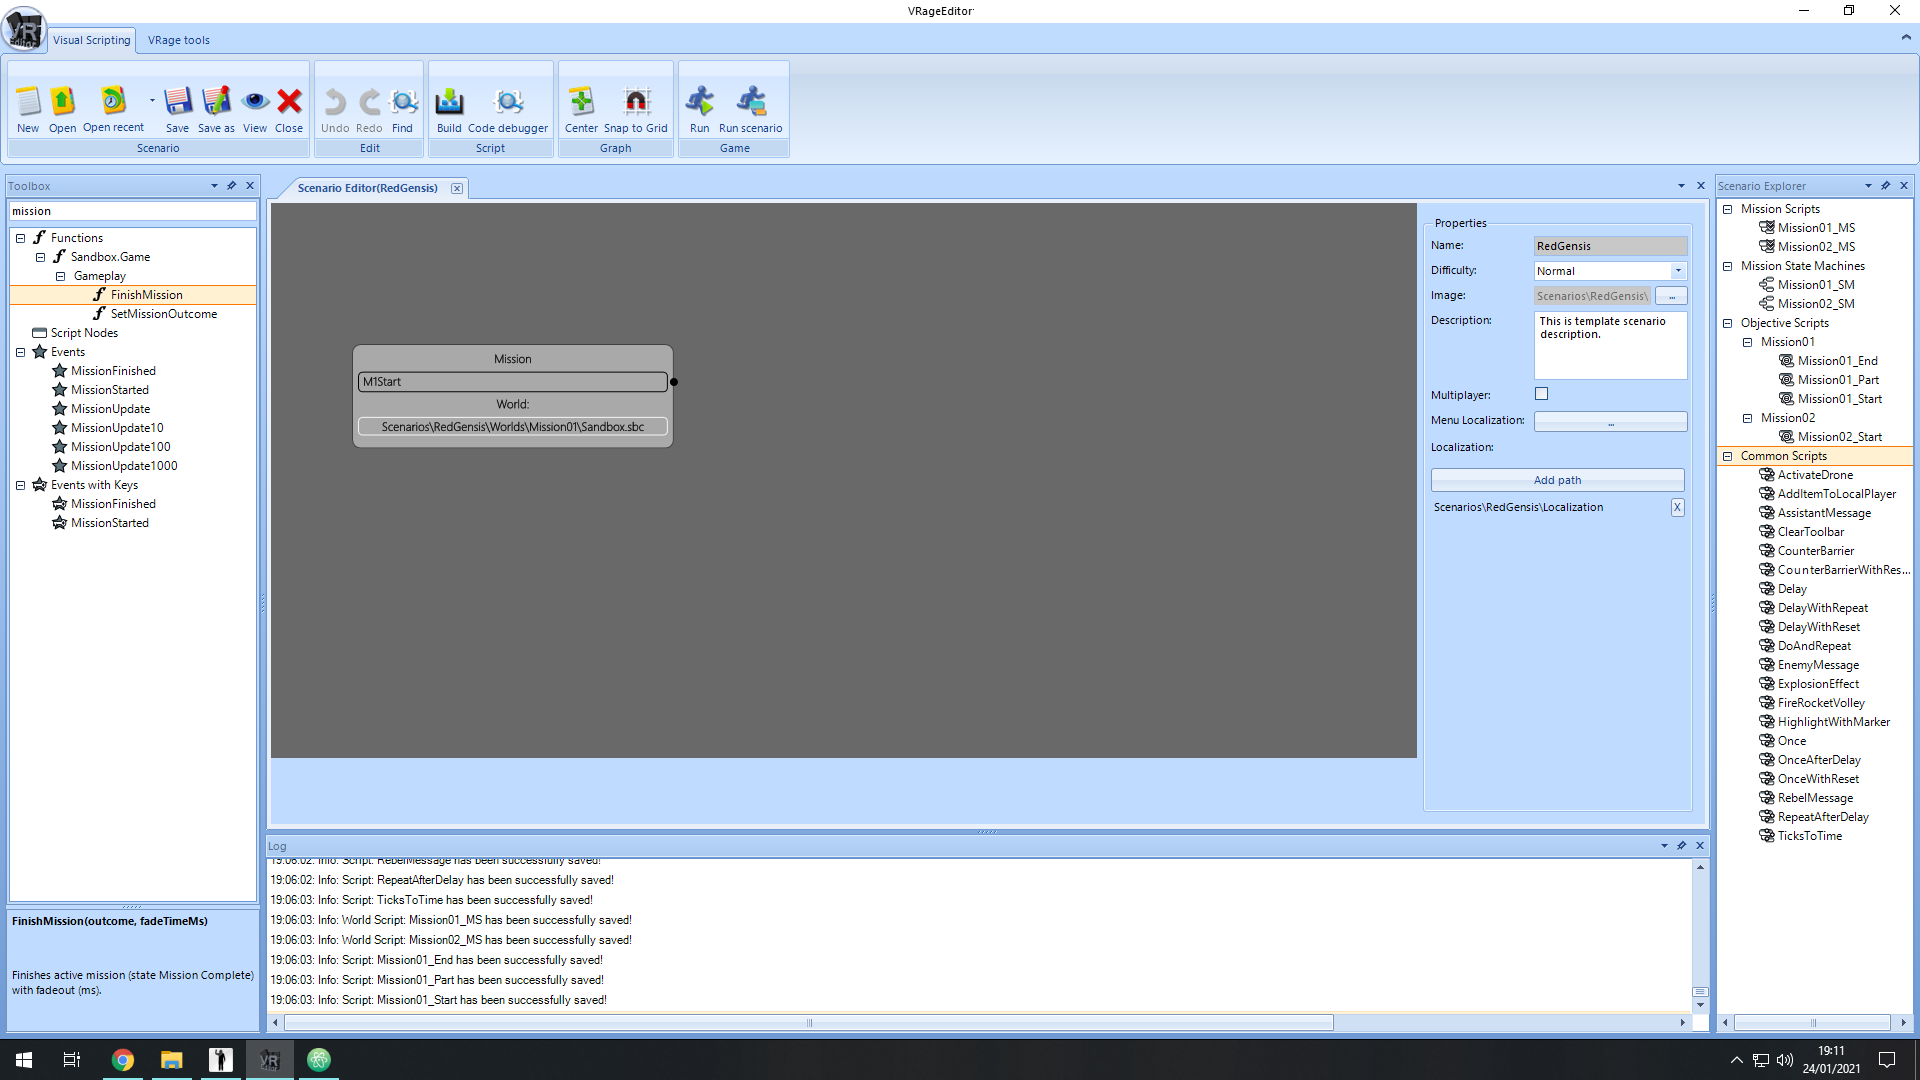Open the Difficulty dropdown

click(x=1678, y=271)
